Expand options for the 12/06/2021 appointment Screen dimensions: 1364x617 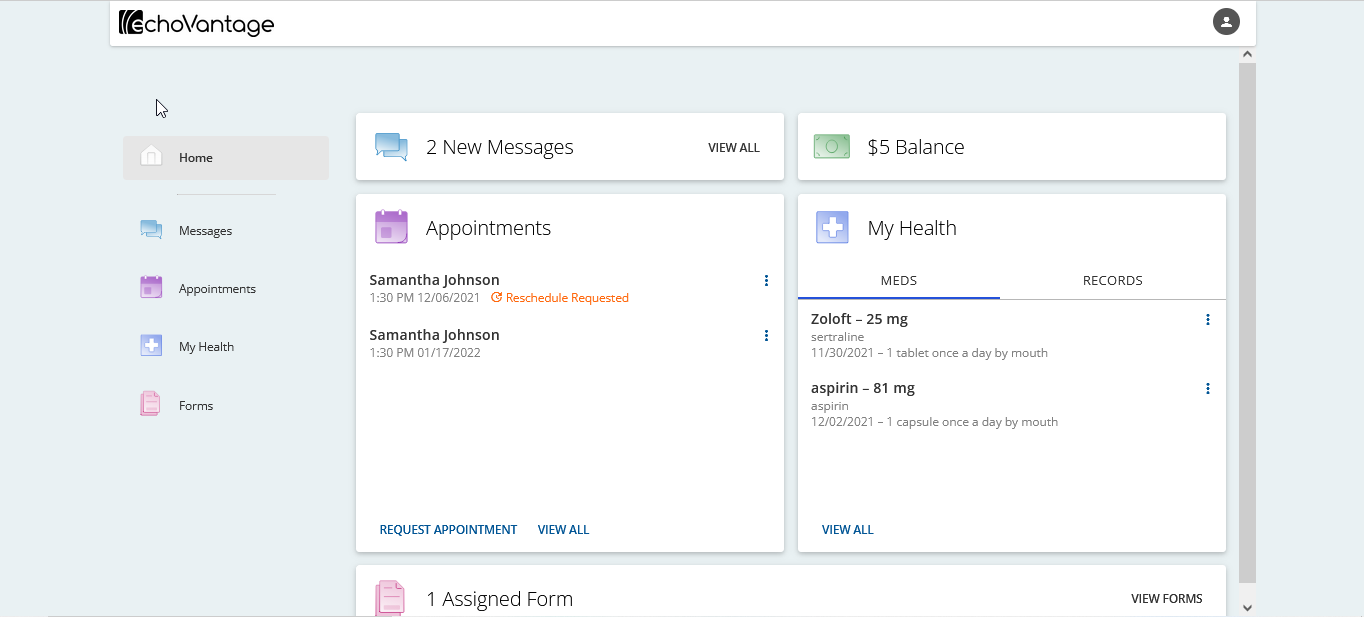click(766, 280)
